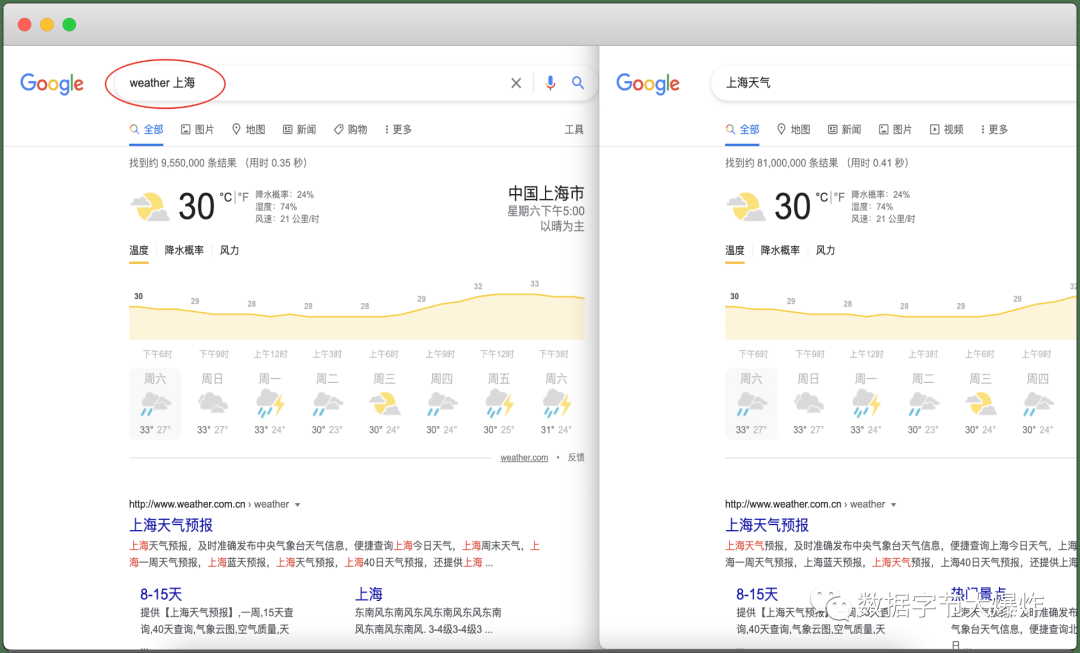Open Google logo in "weather 上海" window

(x=52, y=84)
